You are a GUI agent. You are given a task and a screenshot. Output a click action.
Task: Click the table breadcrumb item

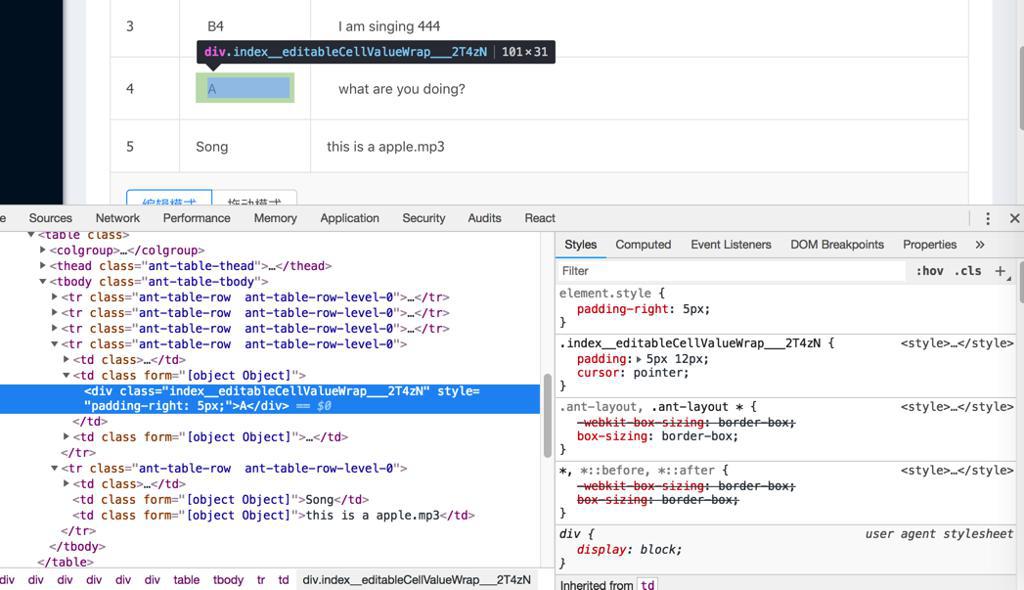[x=186, y=580]
